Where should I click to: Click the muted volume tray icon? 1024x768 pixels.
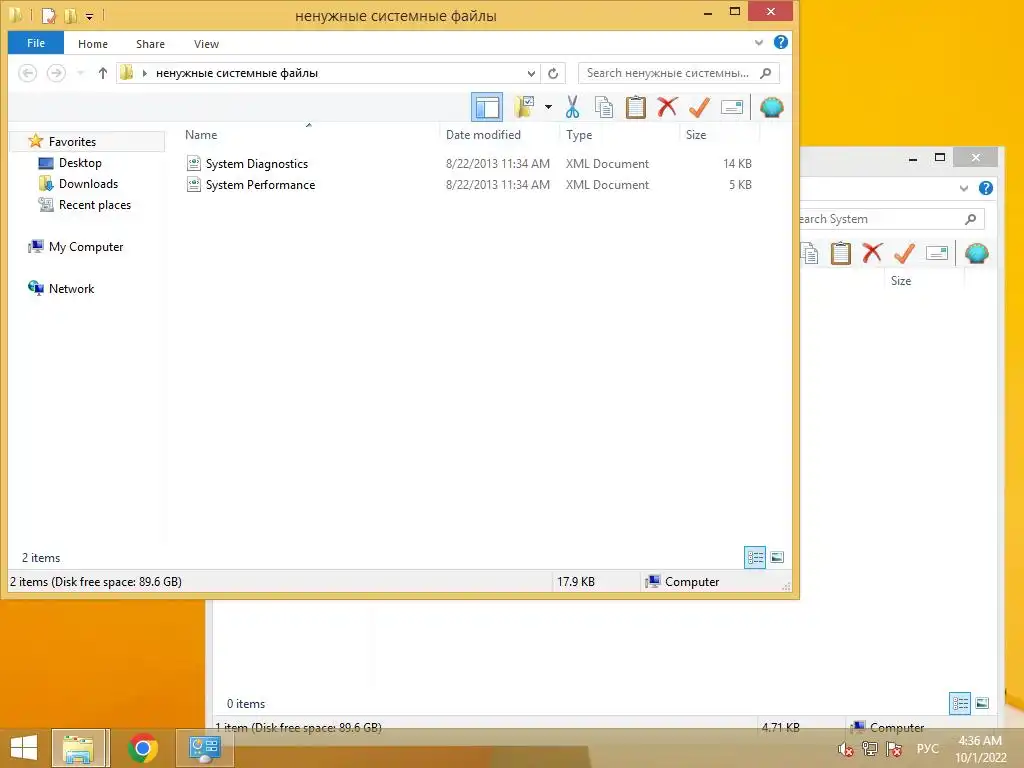[x=846, y=749]
